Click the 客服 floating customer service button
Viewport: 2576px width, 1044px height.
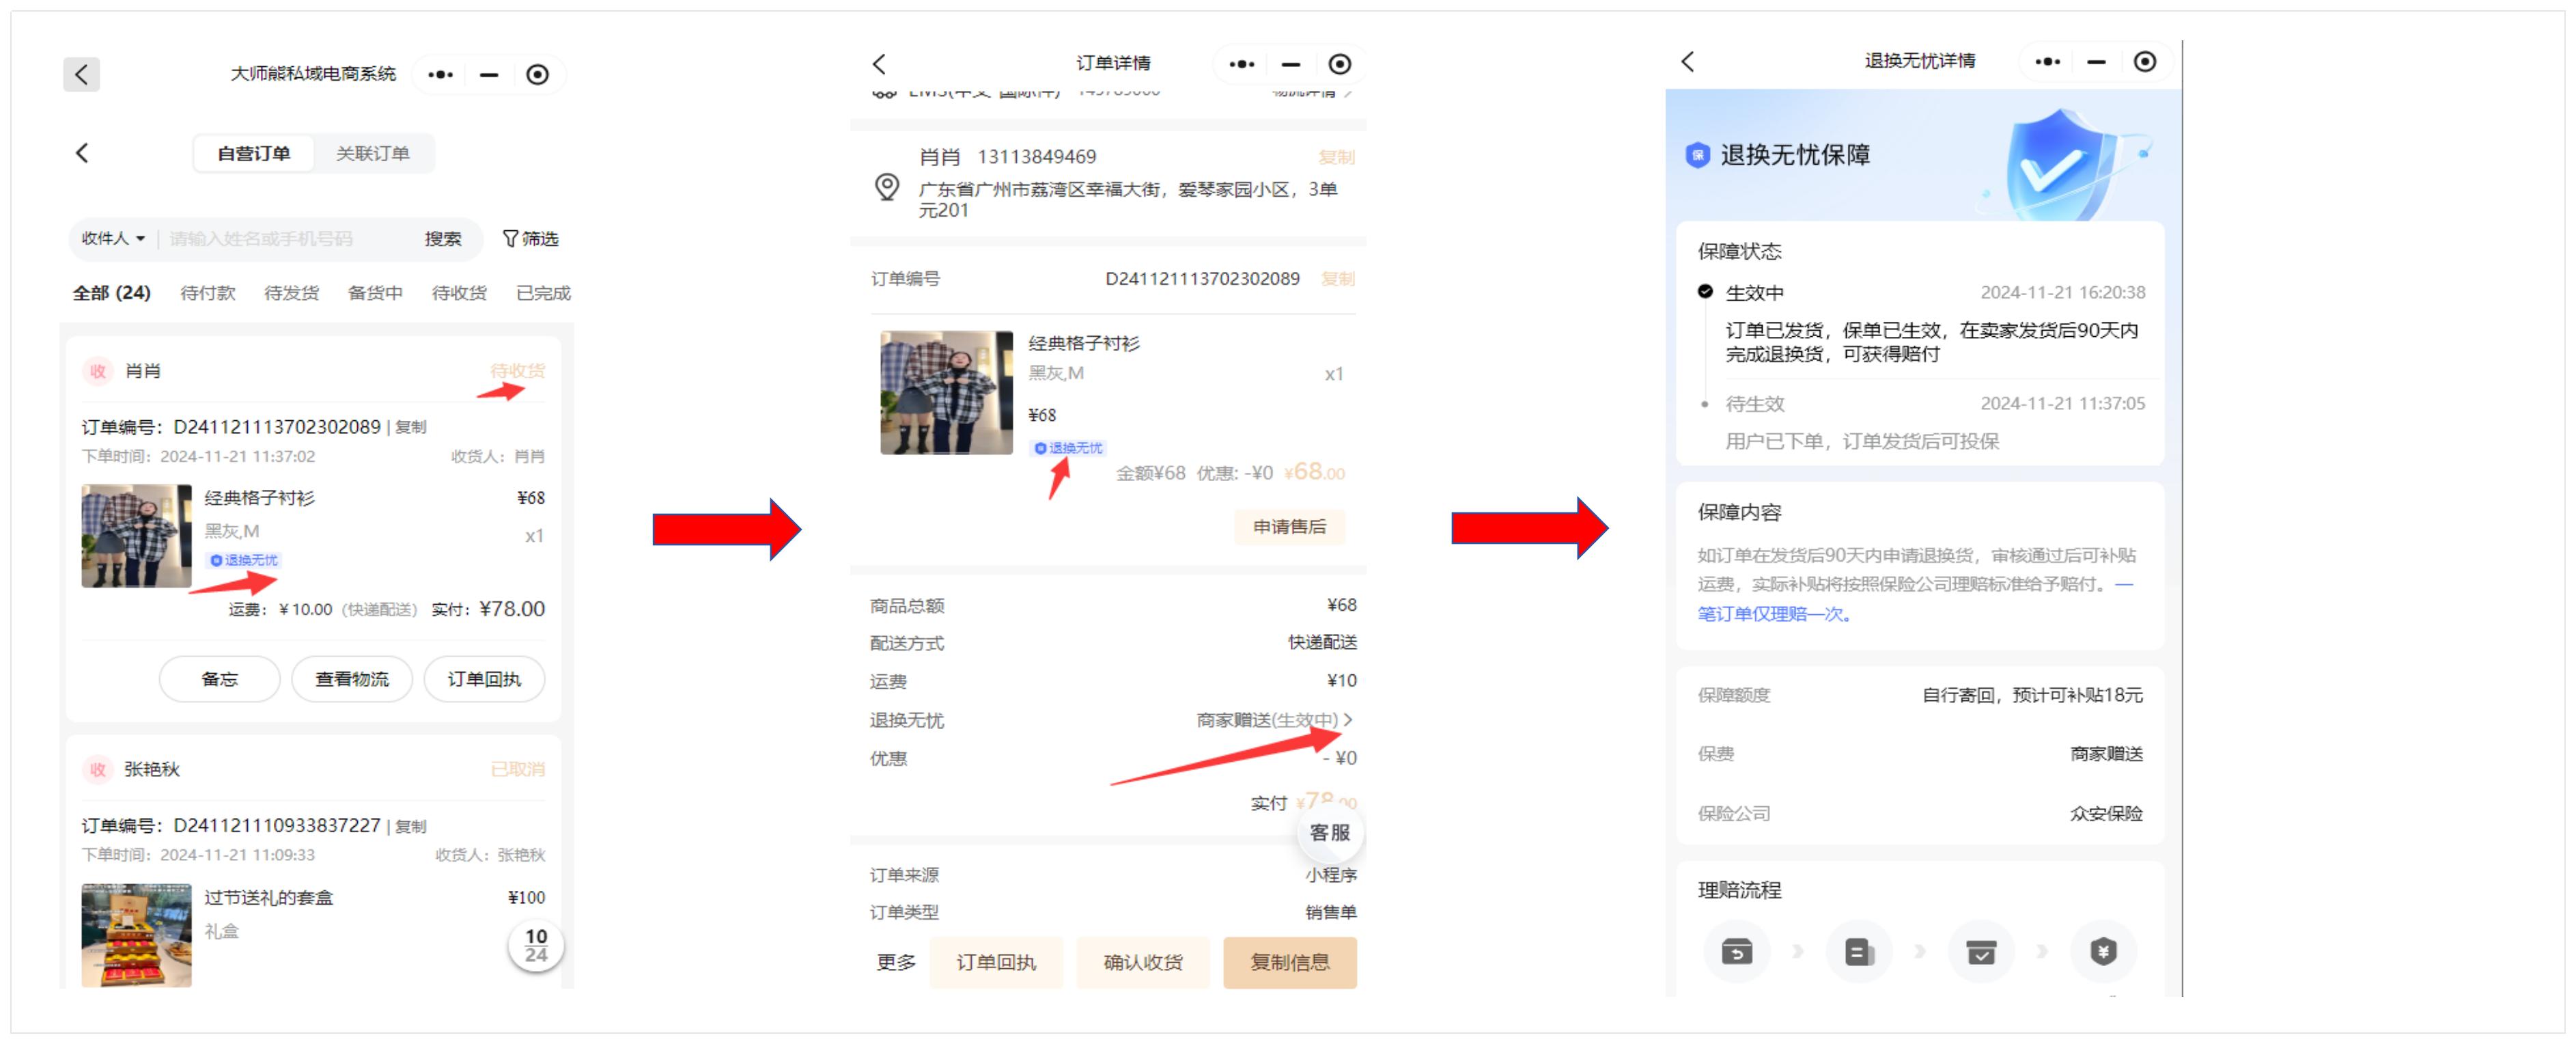tap(1329, 832)
